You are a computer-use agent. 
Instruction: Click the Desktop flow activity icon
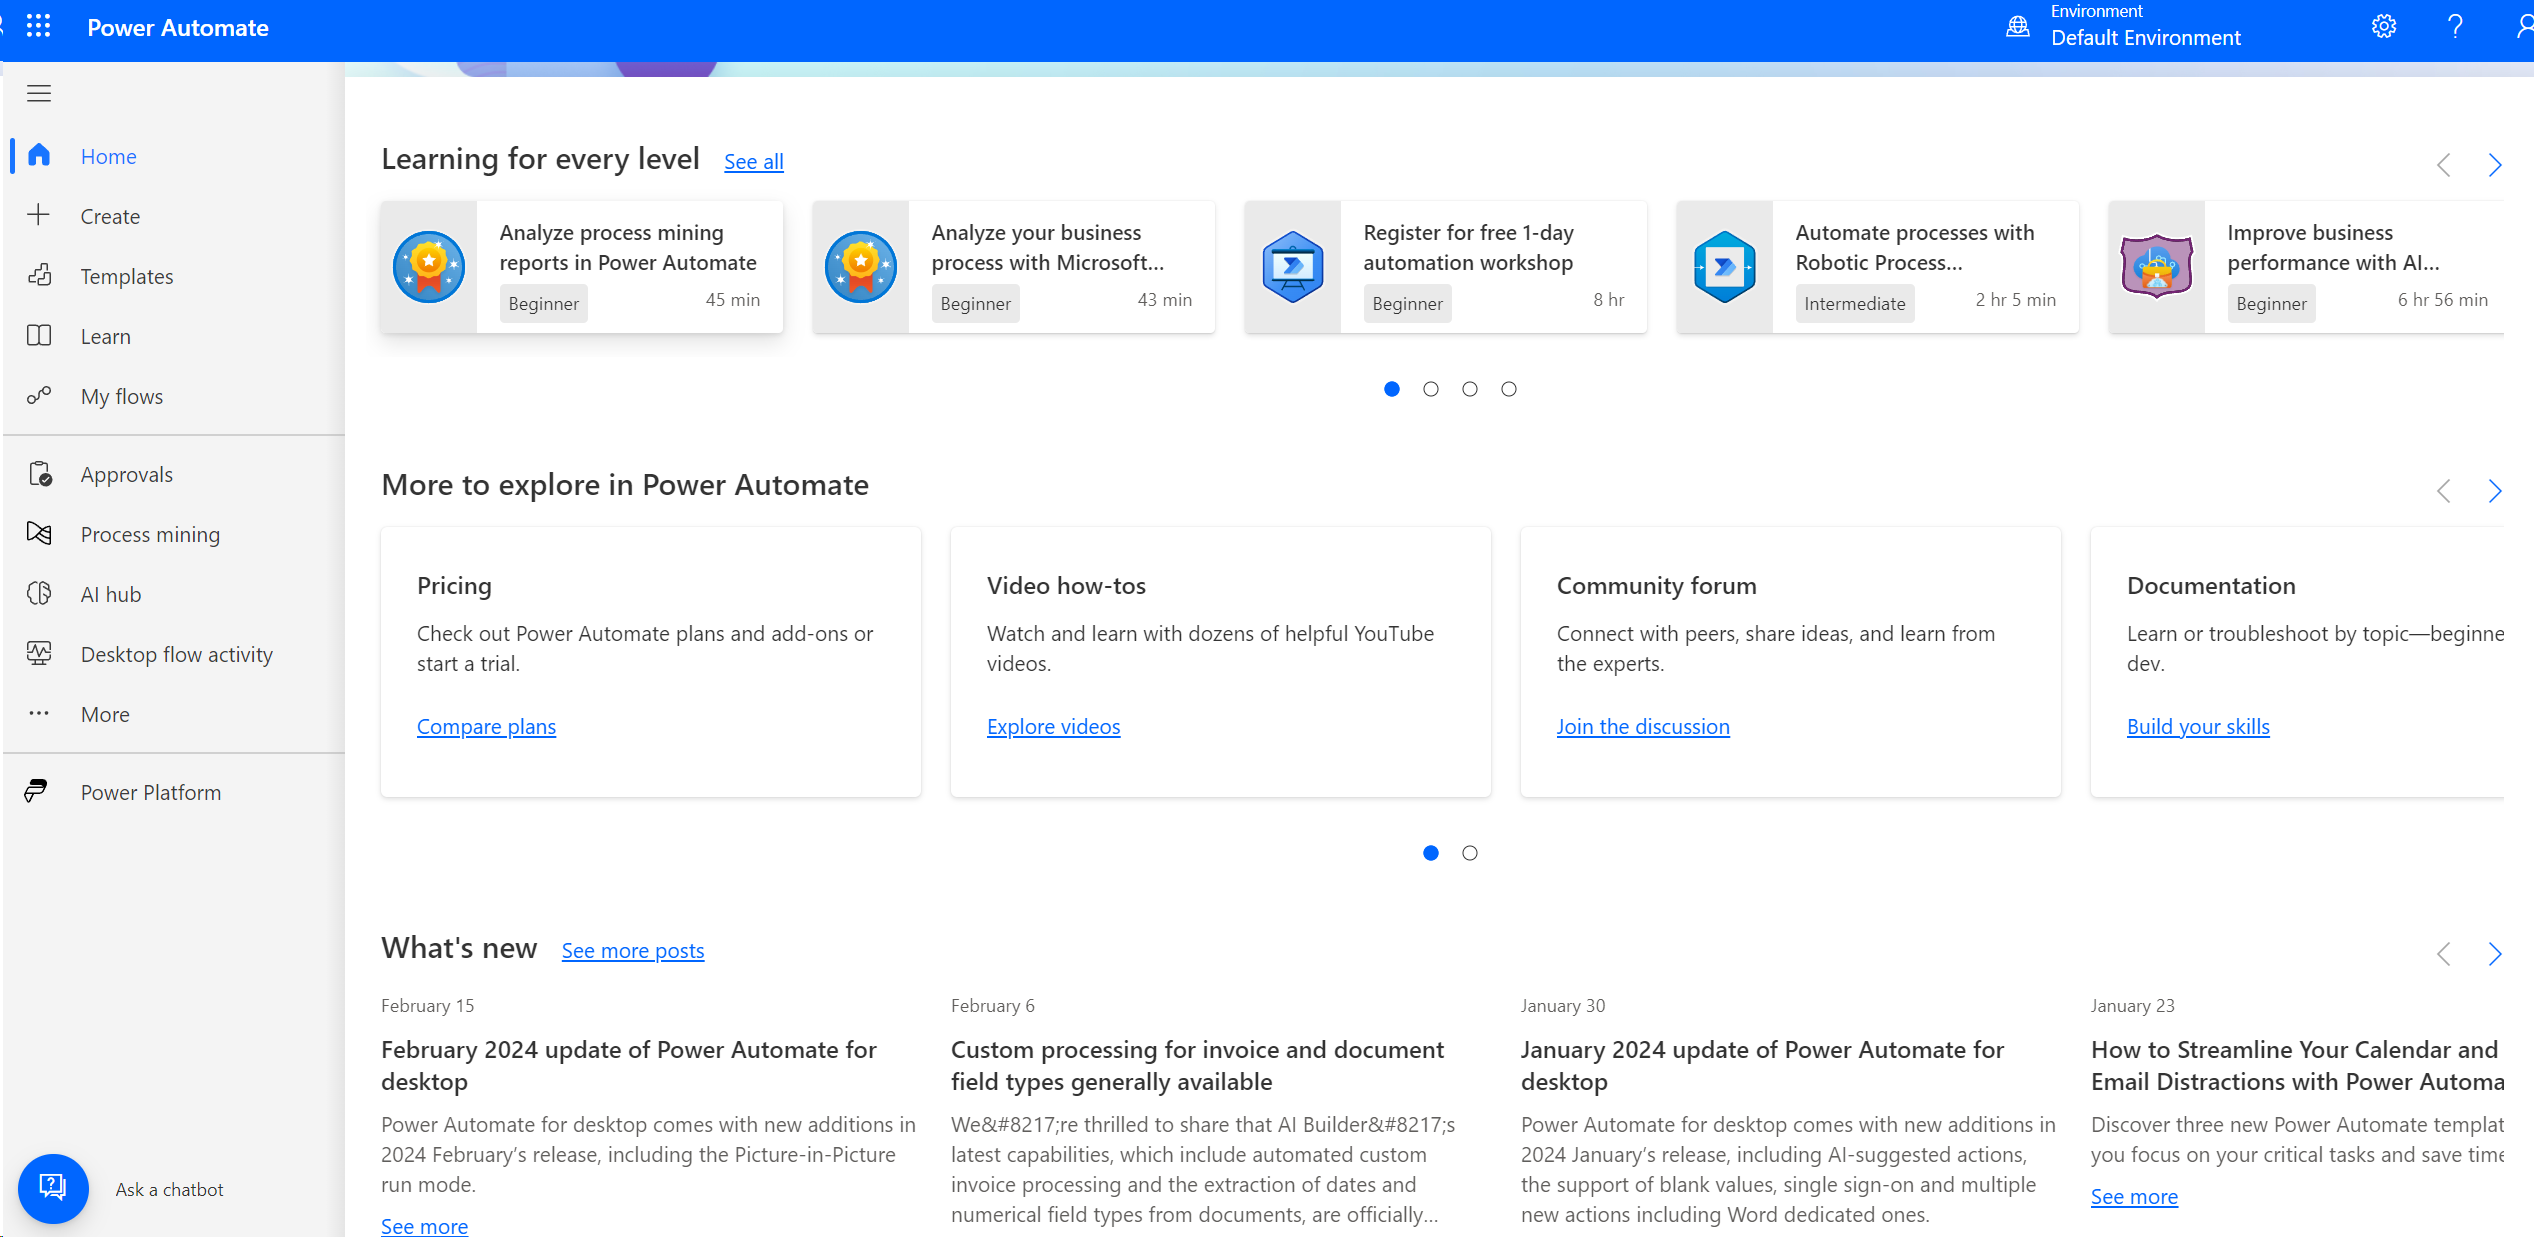(44, 653)
